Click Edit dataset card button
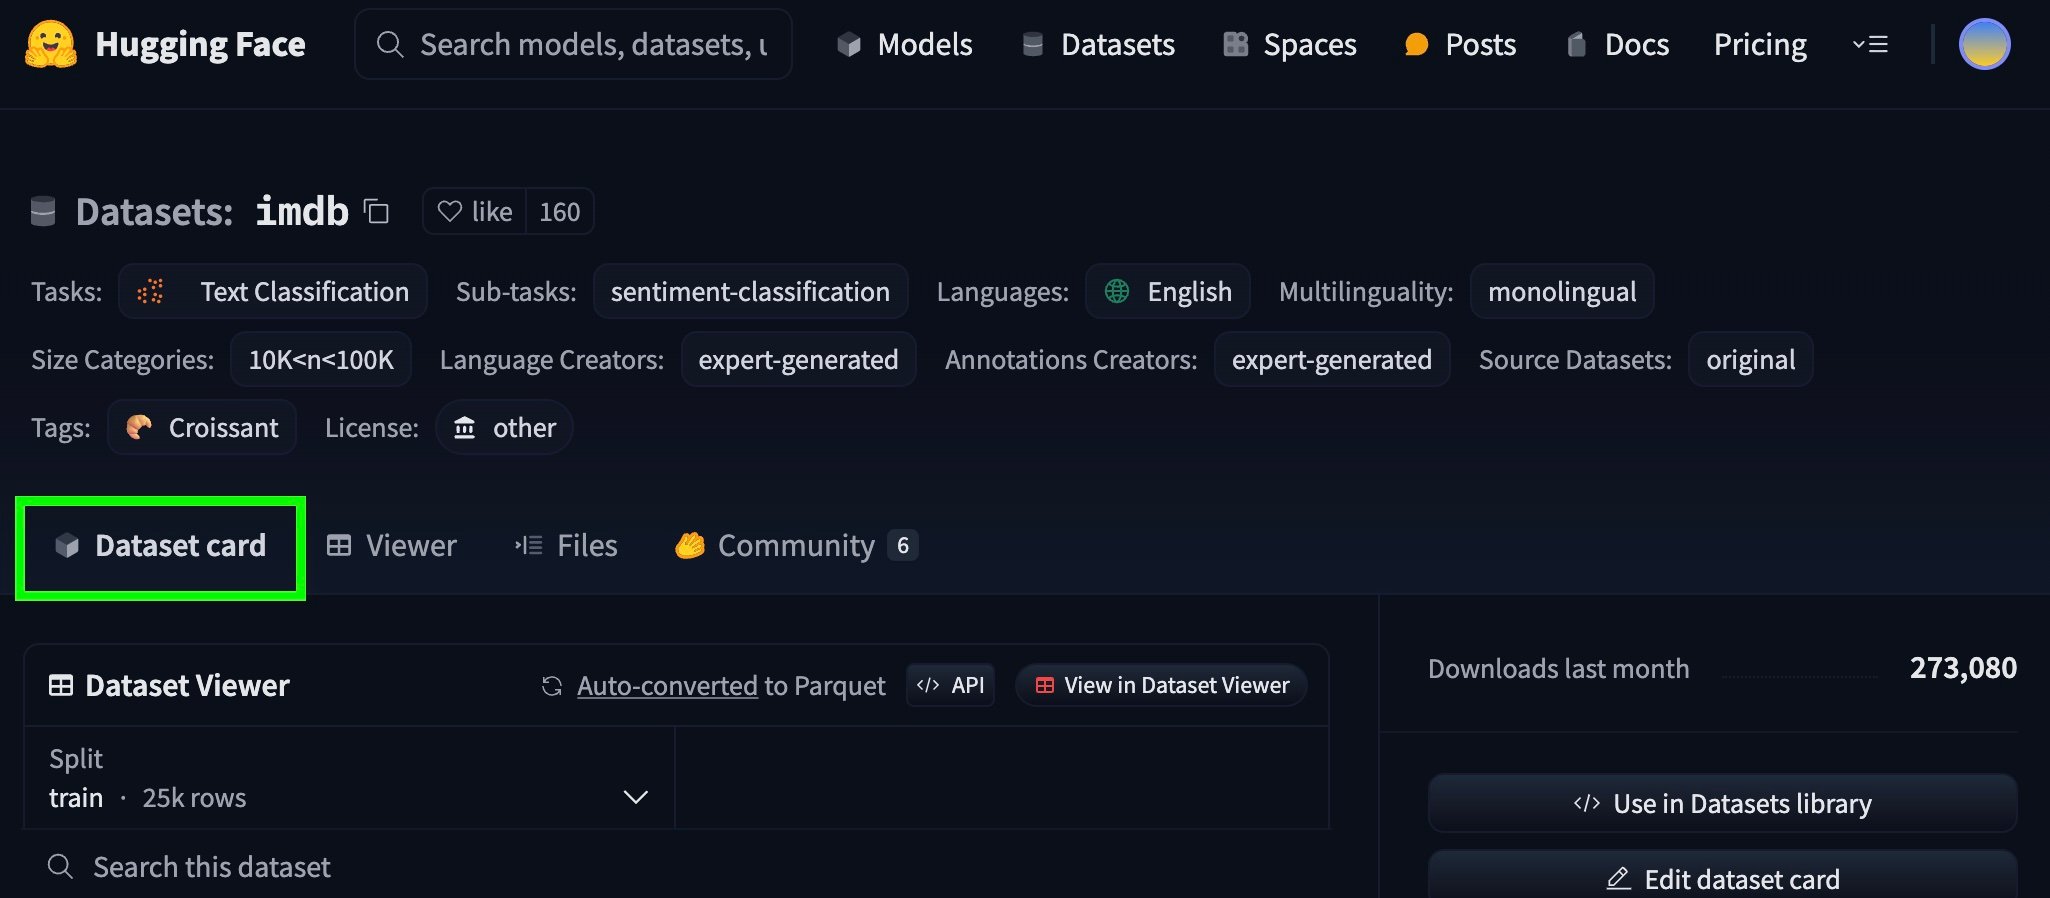This screenshot has height=898, width=2050. click(1722, 878)
